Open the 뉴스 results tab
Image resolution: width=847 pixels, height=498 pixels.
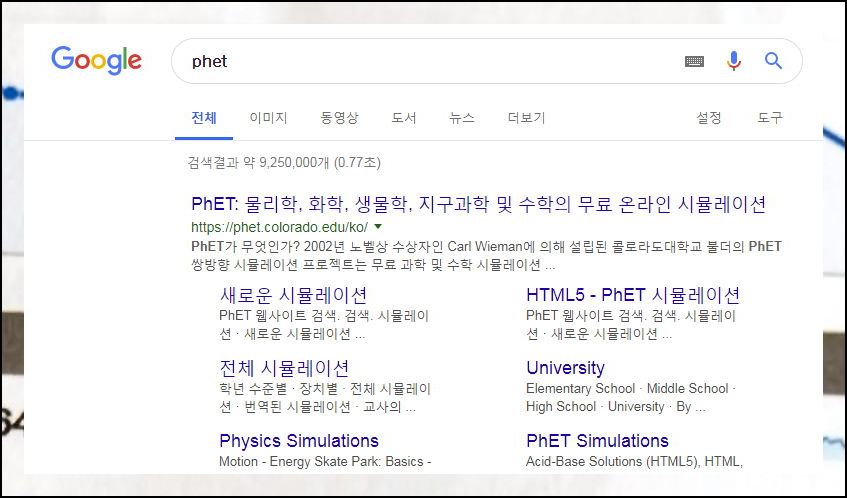click(x=462, y=118)
